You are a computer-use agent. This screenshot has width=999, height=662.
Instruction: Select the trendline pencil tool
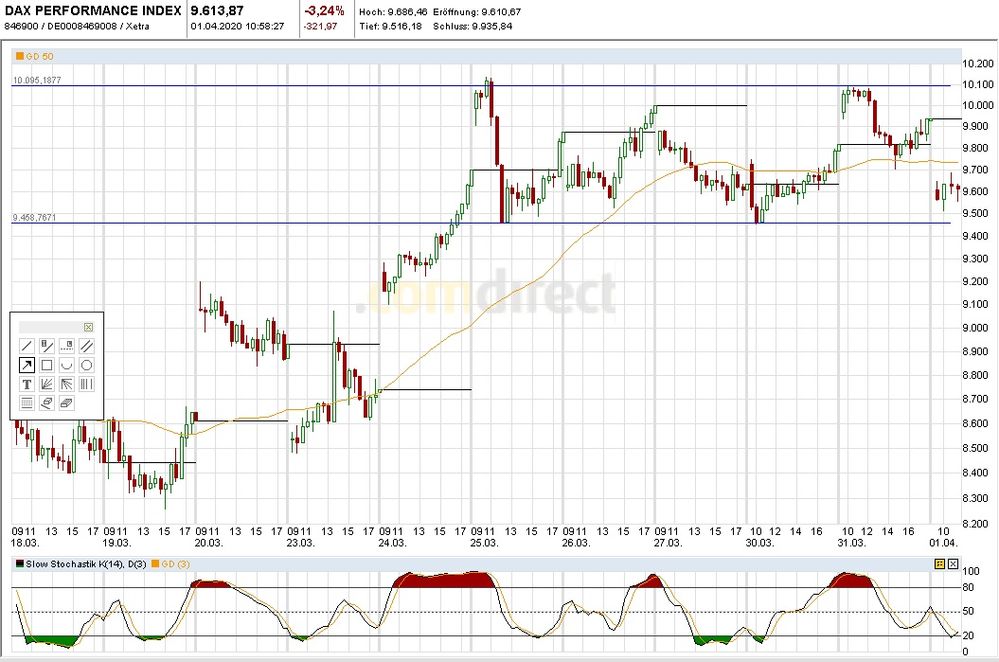[x=47, y=345]
